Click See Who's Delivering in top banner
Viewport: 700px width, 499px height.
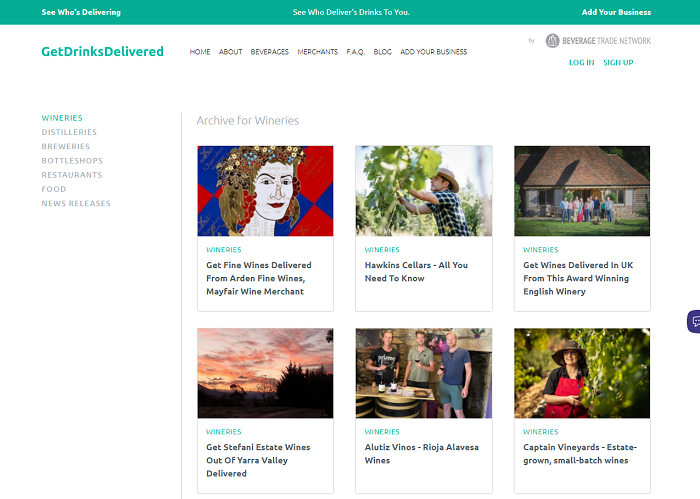pos(81,12)
